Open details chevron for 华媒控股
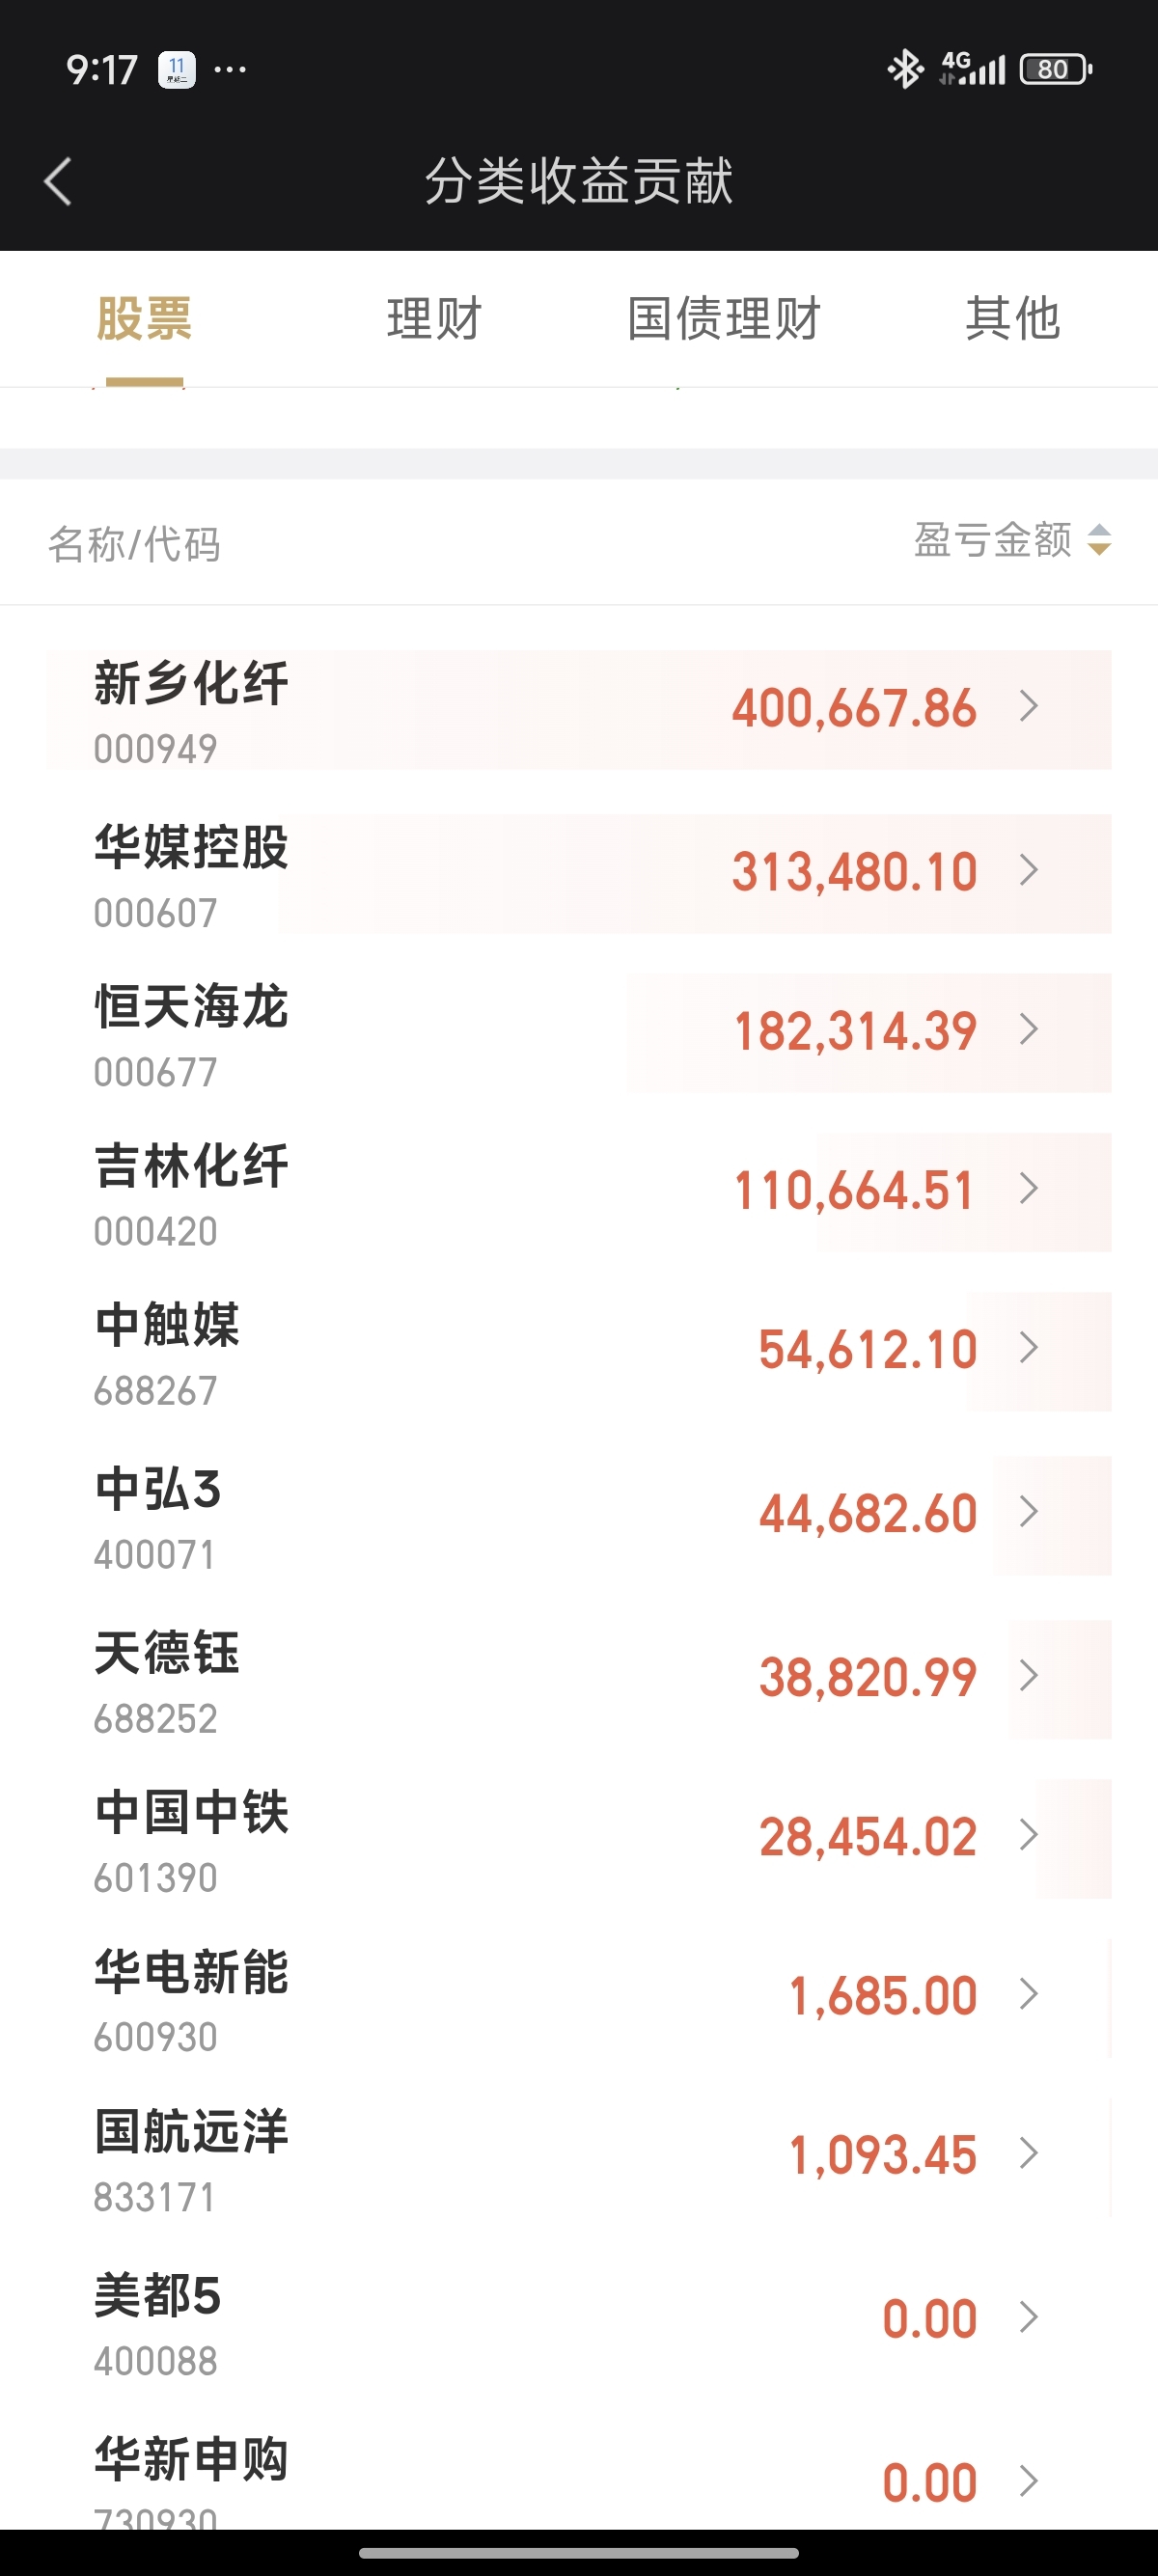This screenshot has height=2576, width=1158. (x=1029, y=870)
